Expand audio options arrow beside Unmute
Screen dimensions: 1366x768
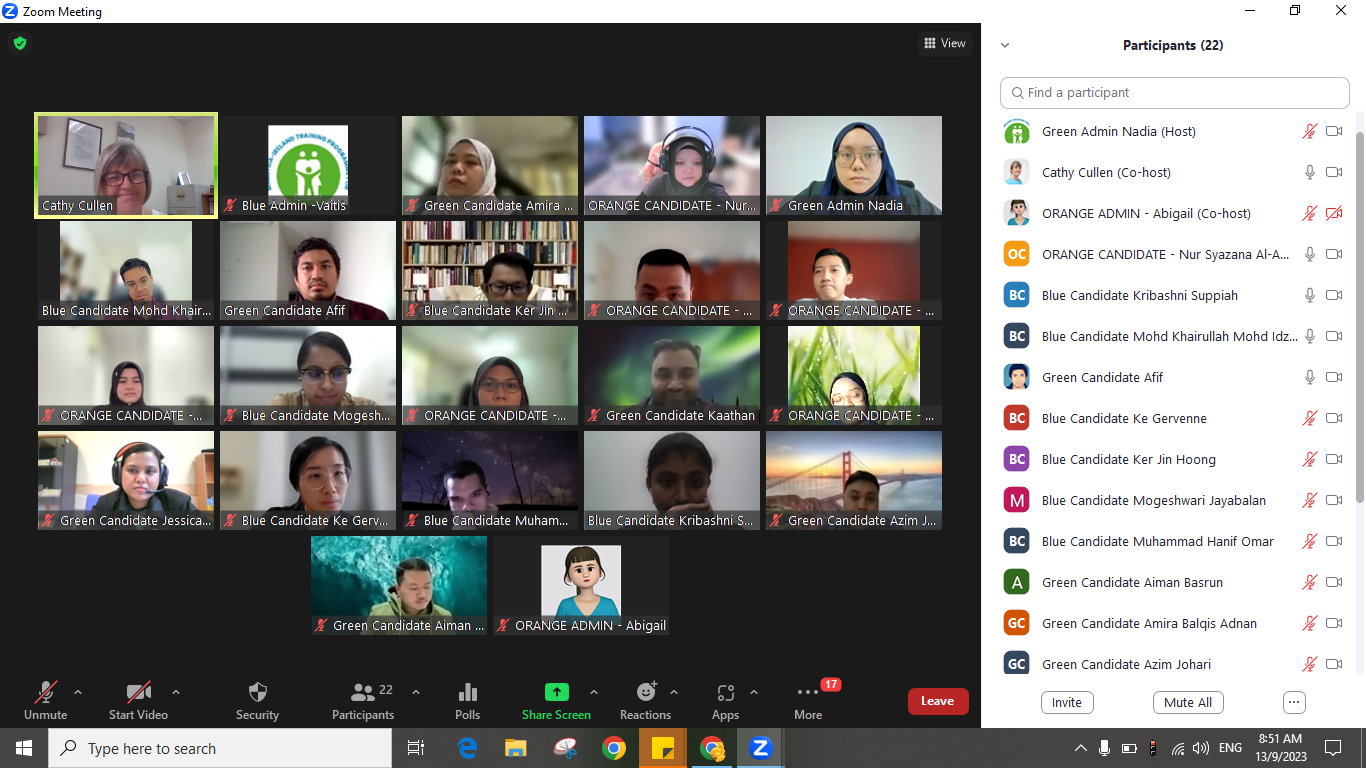78,692
